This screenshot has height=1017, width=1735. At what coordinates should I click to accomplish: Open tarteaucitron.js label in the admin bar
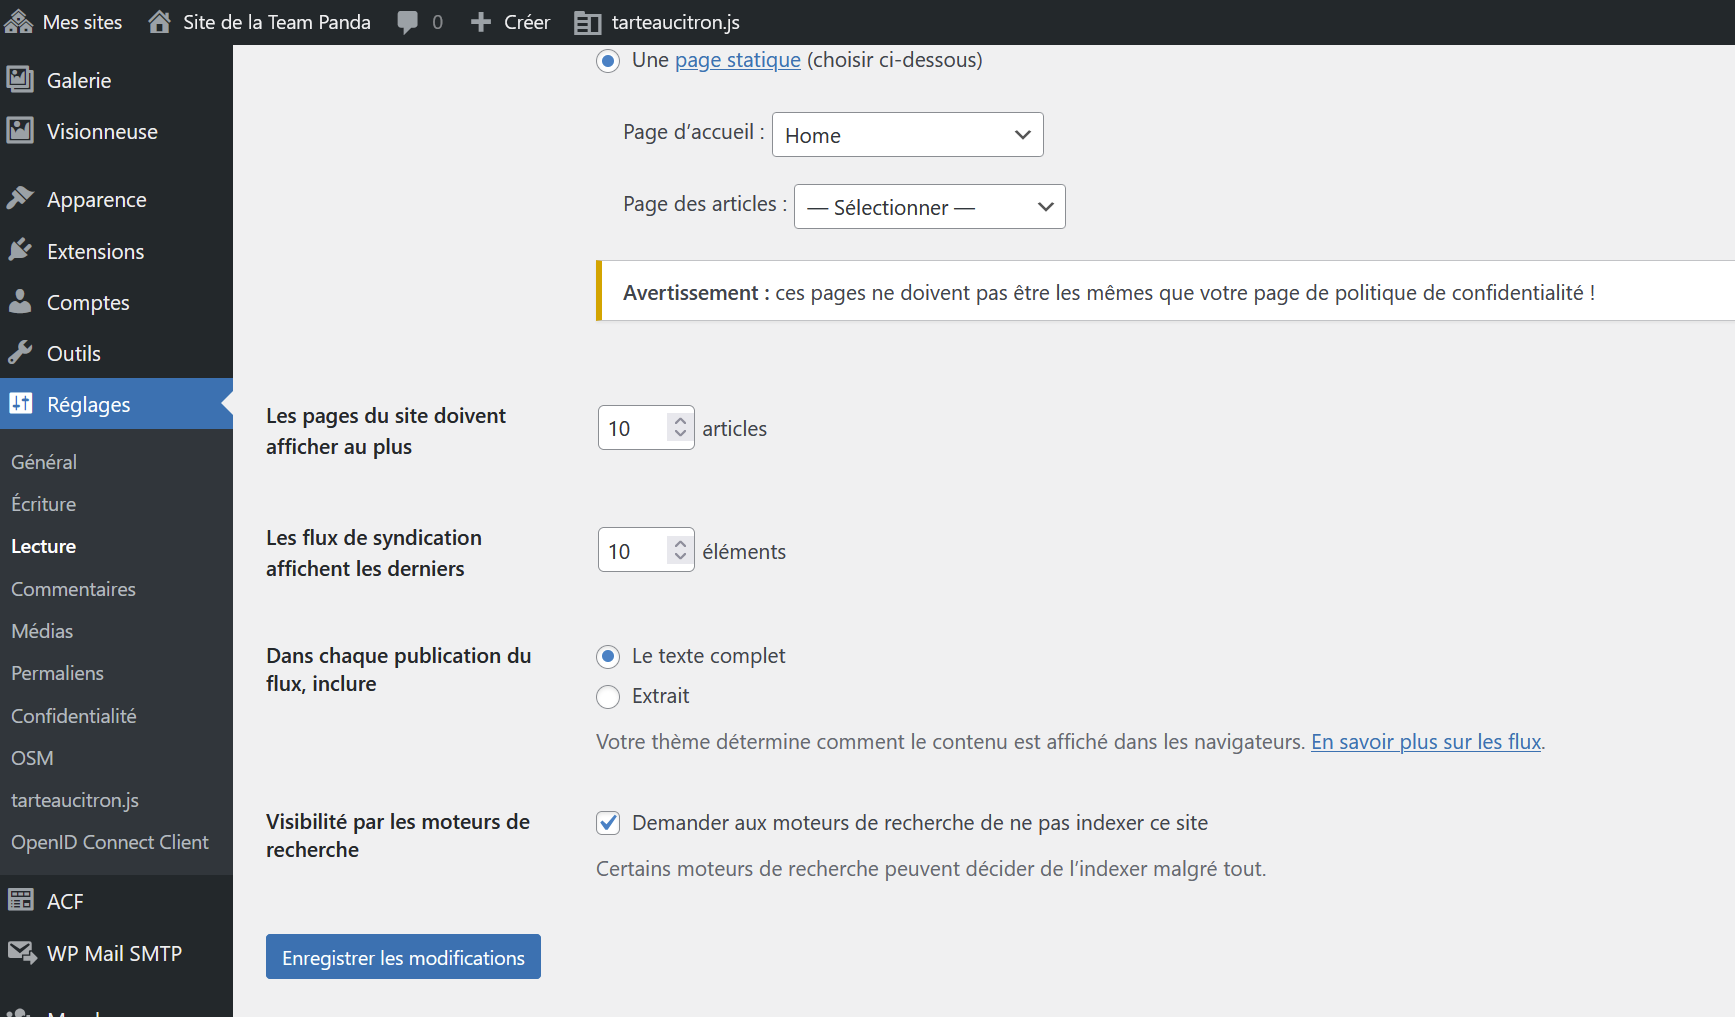pos(676,22)
